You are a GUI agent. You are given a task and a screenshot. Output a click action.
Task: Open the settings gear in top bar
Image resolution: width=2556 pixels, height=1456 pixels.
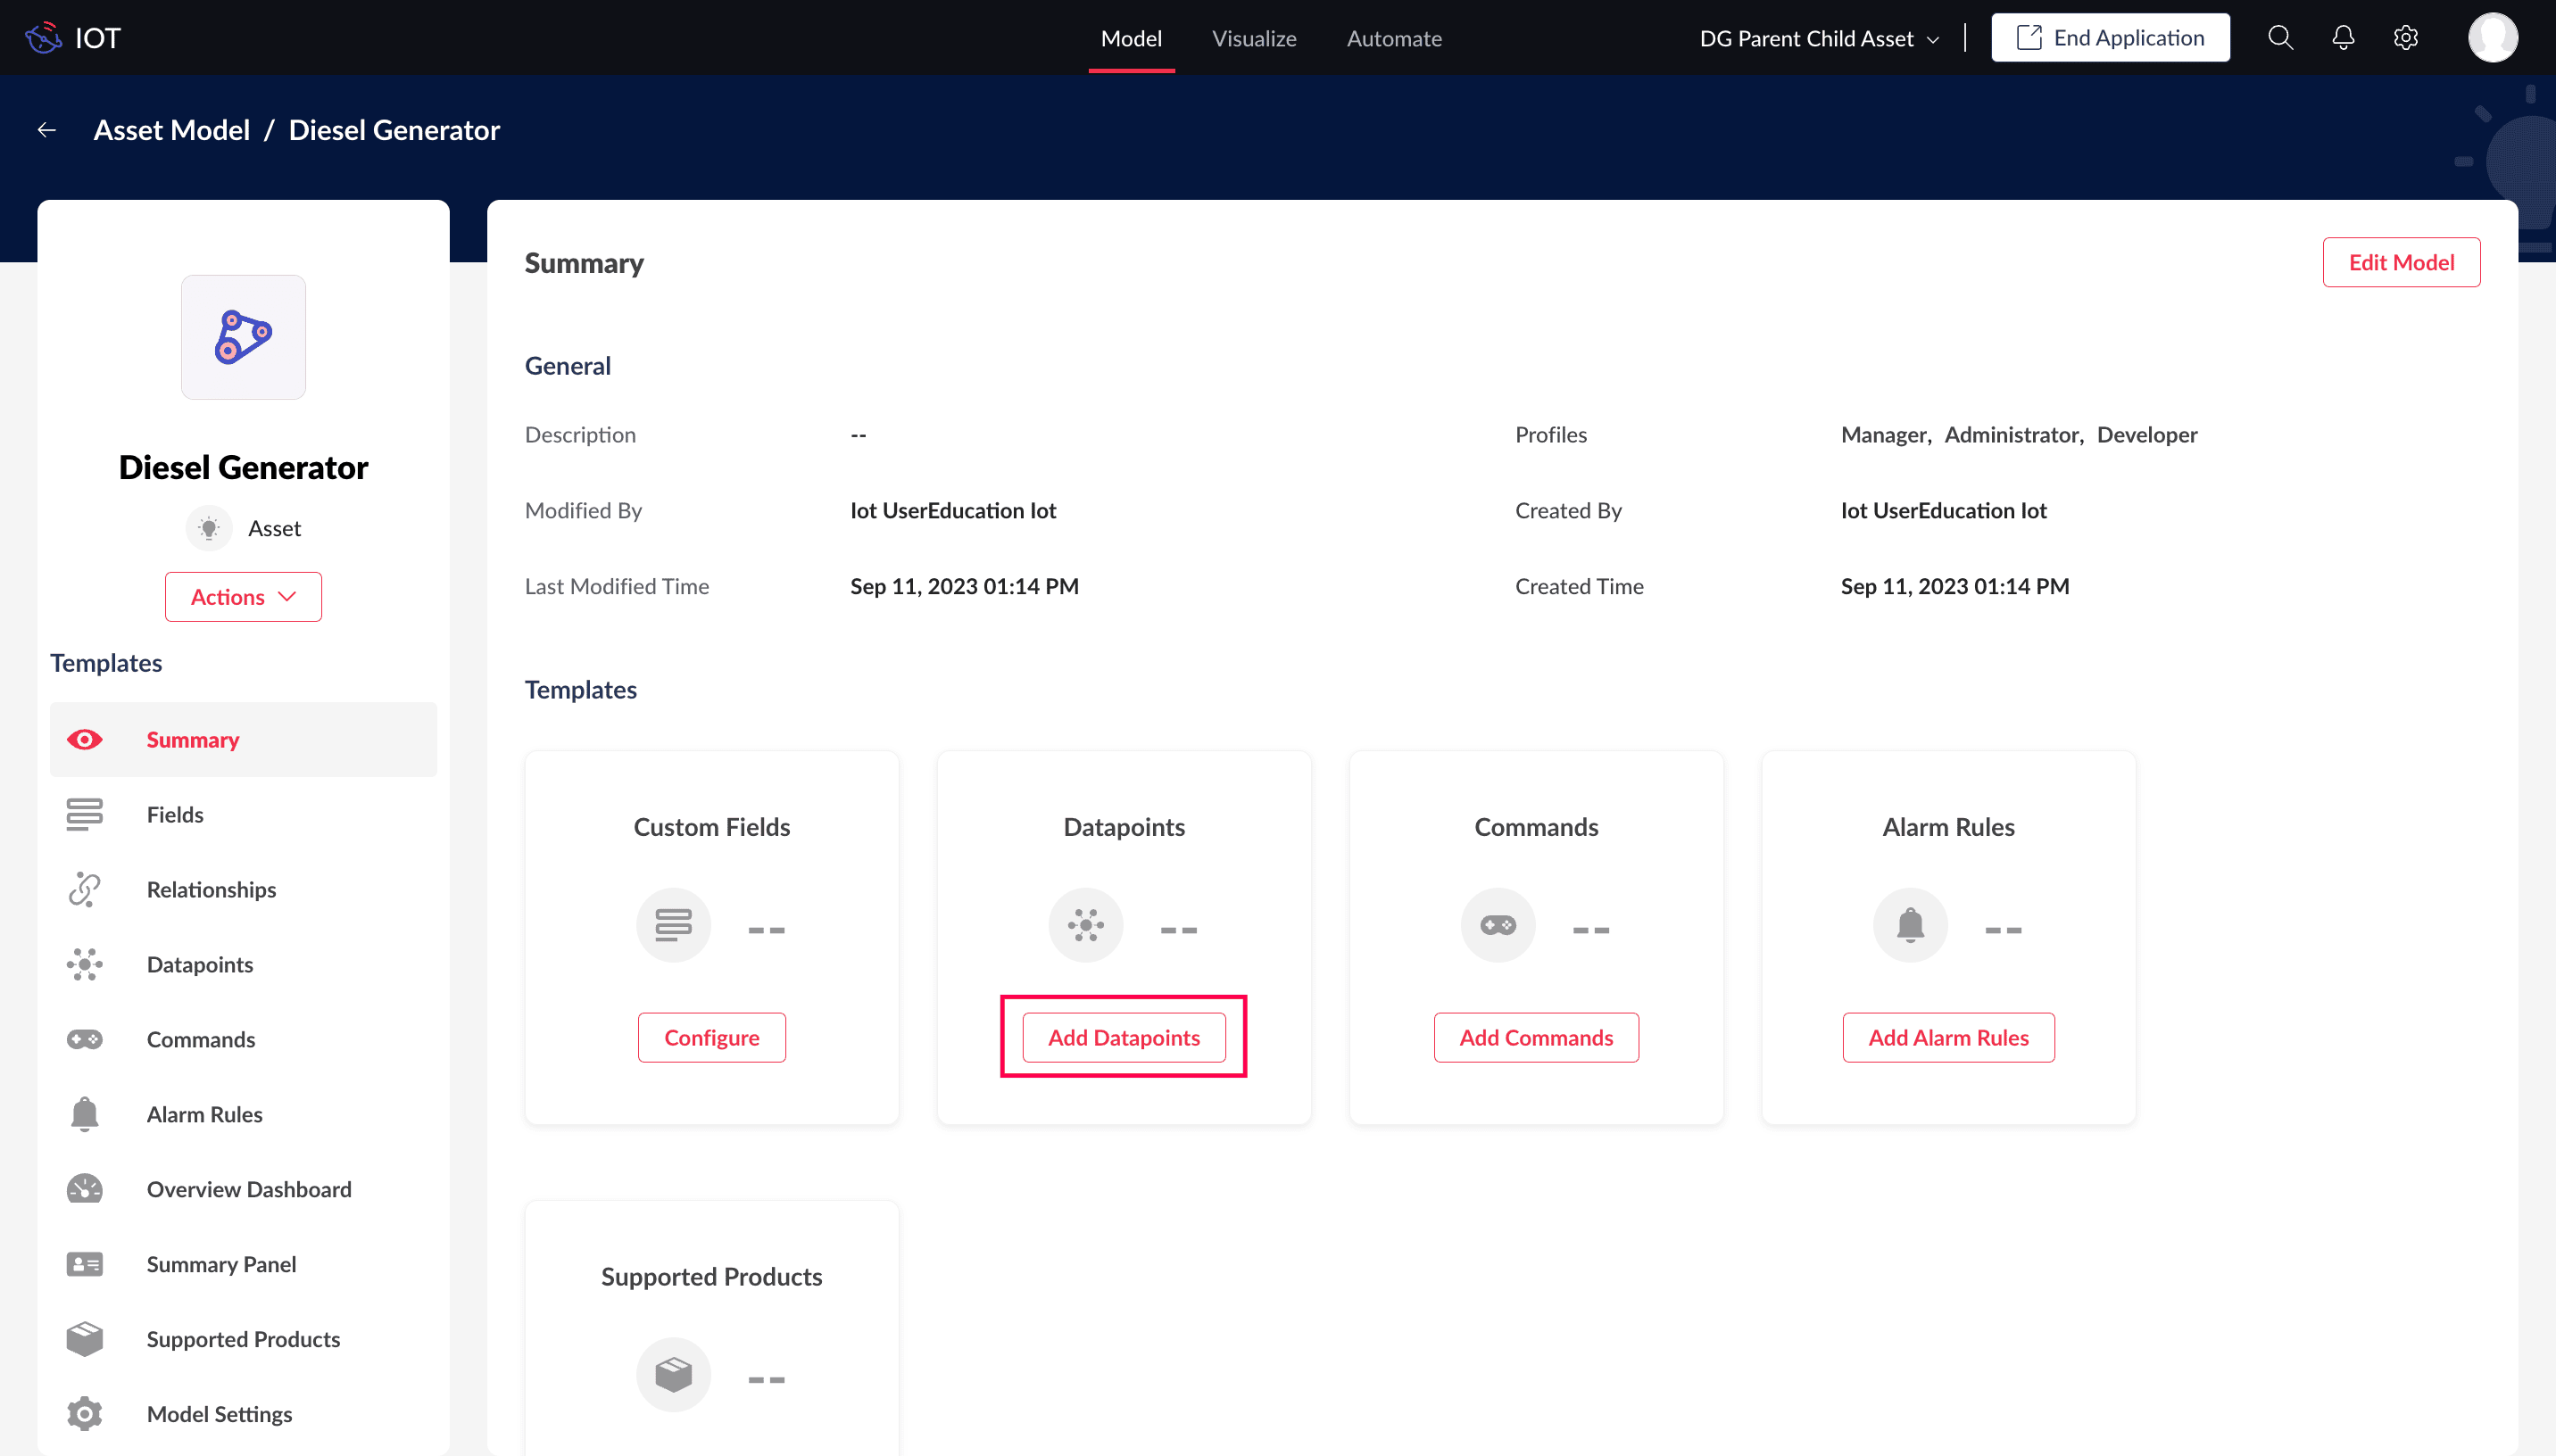pos(2405,38)
